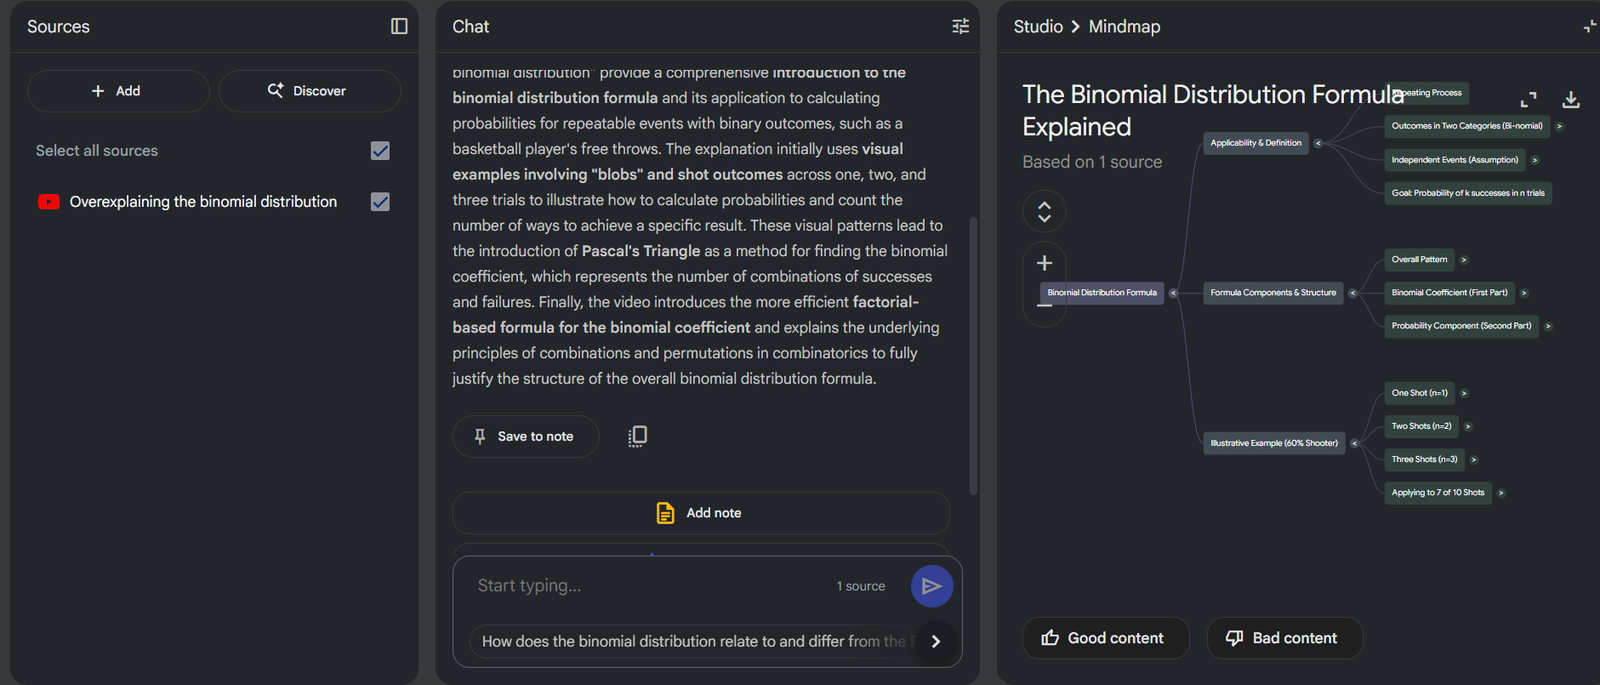This screenshot has width=1600, height=685.
Task: Rate mindmap as Good content
Action: (1104, 638)
